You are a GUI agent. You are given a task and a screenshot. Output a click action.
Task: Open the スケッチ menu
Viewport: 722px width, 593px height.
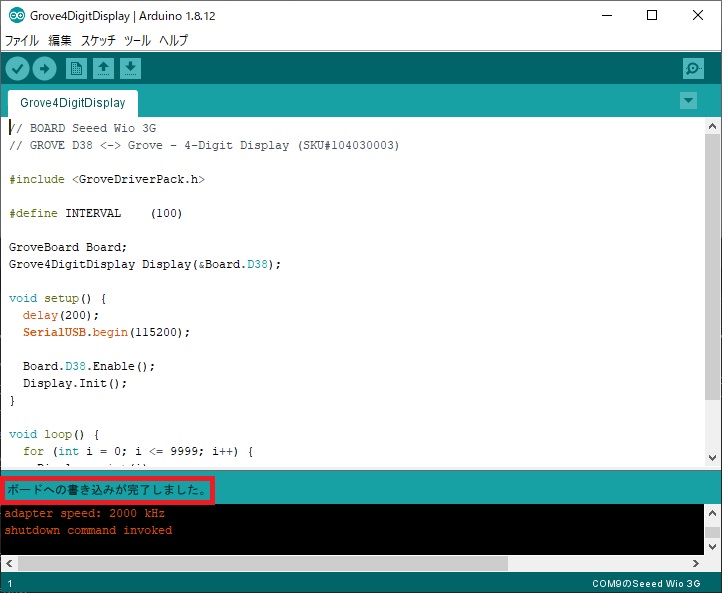point(98,41)
